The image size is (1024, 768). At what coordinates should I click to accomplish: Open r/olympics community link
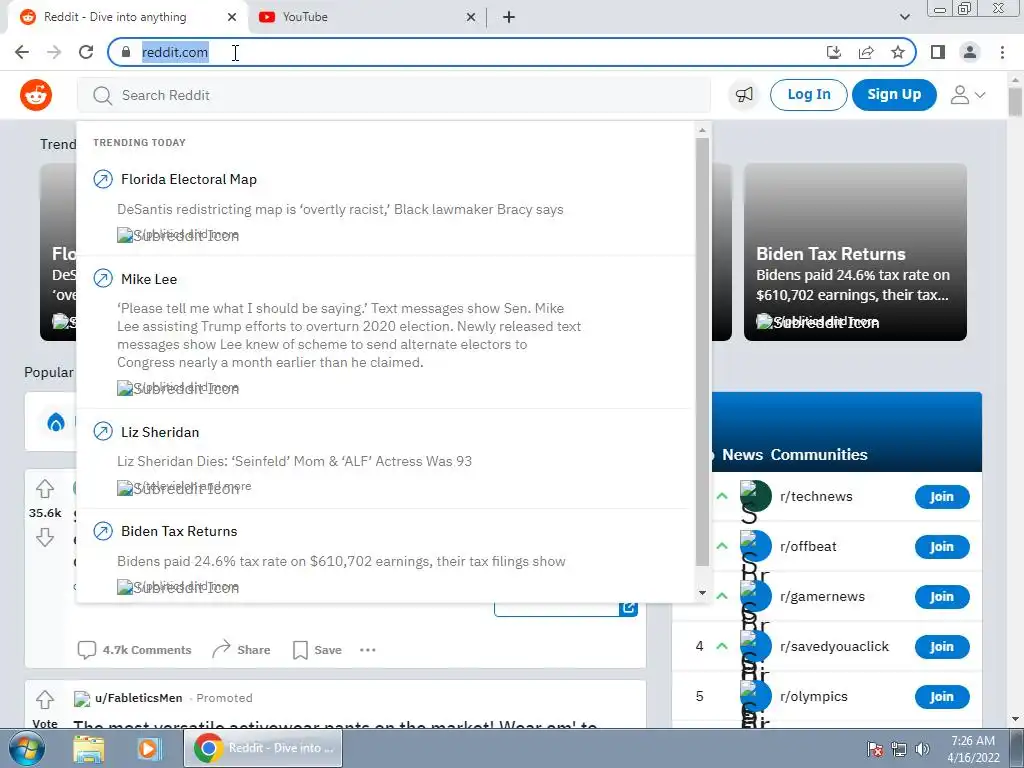(814, 697)
